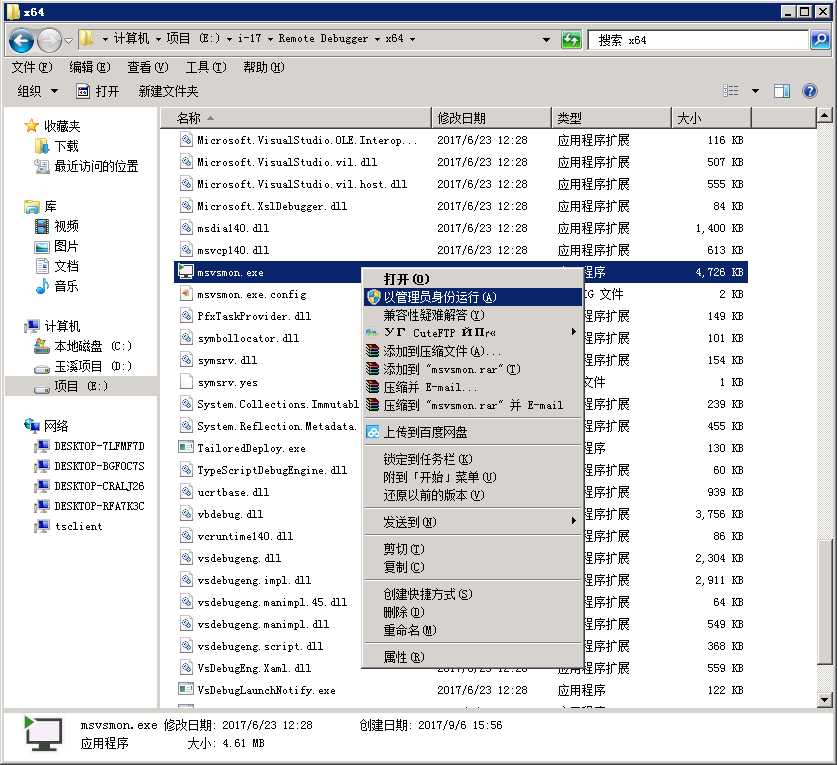Open the 编辑(E) menu
The image size is (837, 765).
tap(90, 67)
